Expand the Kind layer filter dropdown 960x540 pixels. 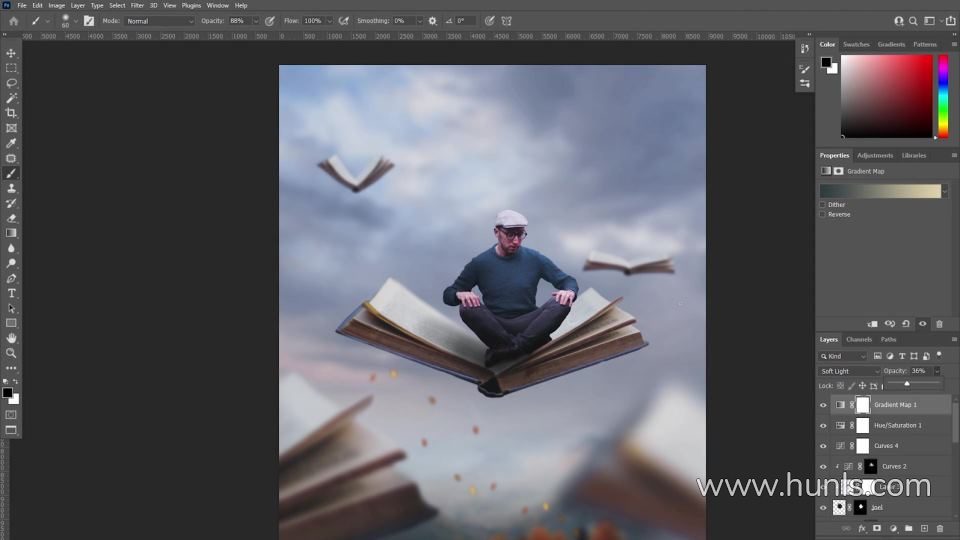click(x=843, y=356)
